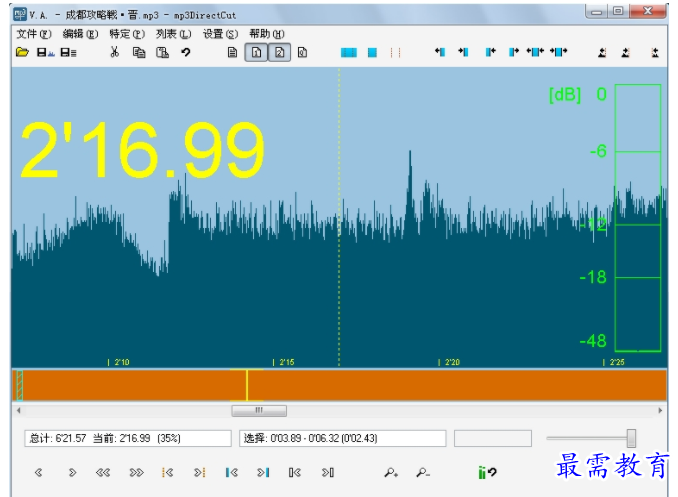Click the 2'25 timeline marker
Viewport: 678px width, 497px height.
tap(614, 362)
